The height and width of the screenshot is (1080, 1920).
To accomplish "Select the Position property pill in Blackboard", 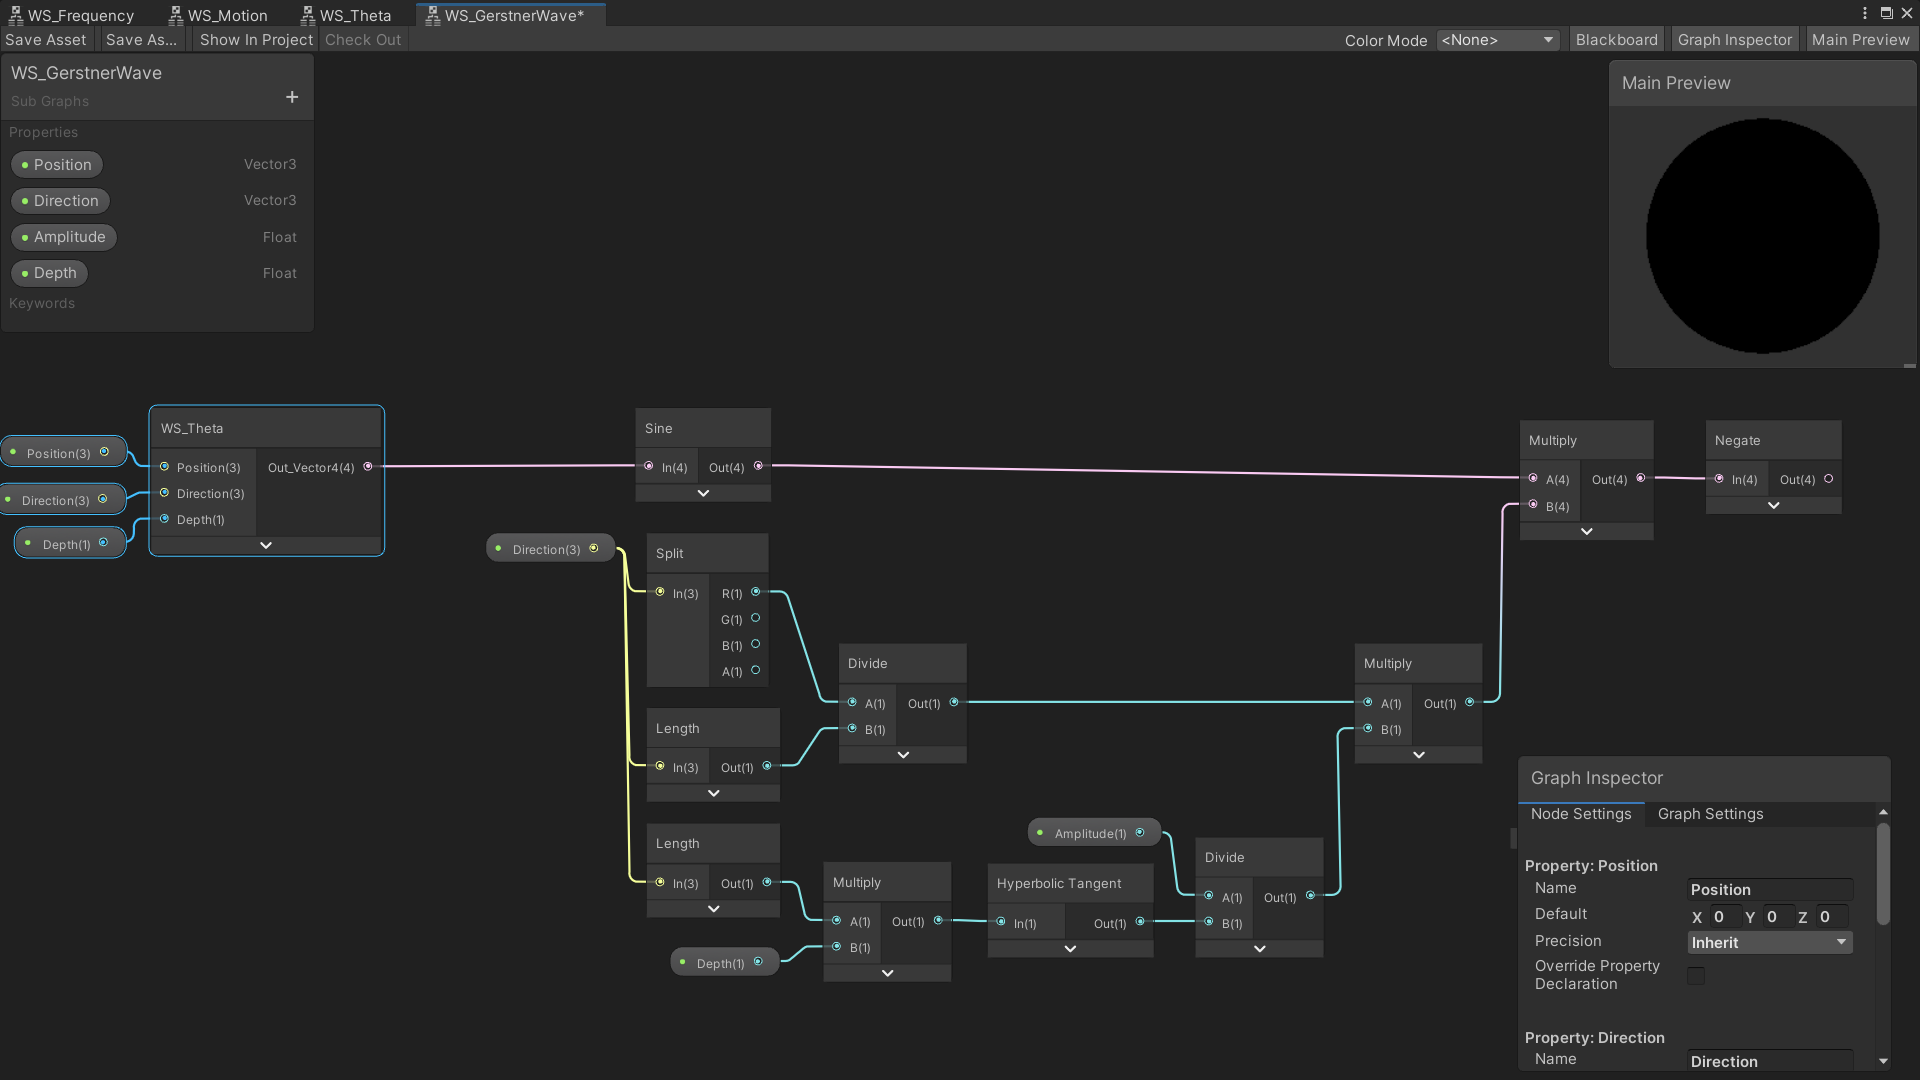I will point(57,165).
